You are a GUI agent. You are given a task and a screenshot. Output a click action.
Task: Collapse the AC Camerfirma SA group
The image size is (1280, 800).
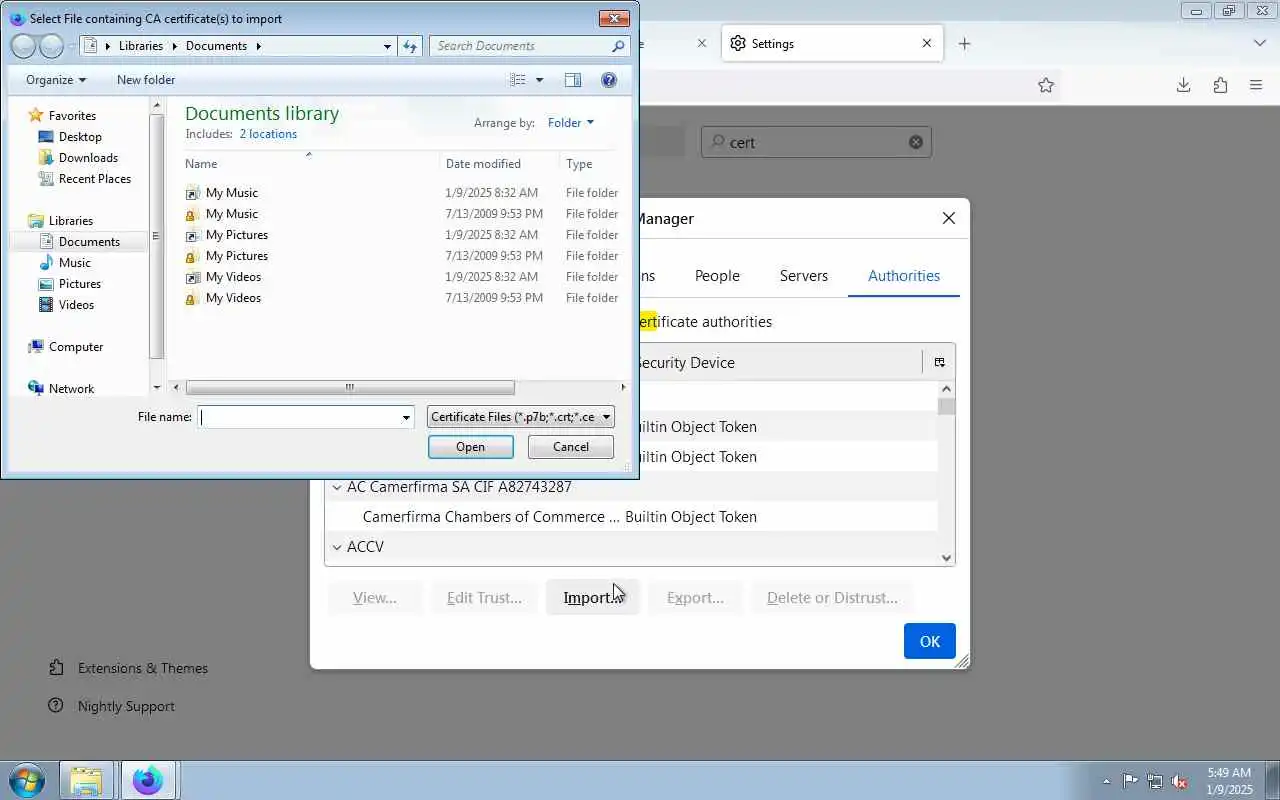(337, 487)
